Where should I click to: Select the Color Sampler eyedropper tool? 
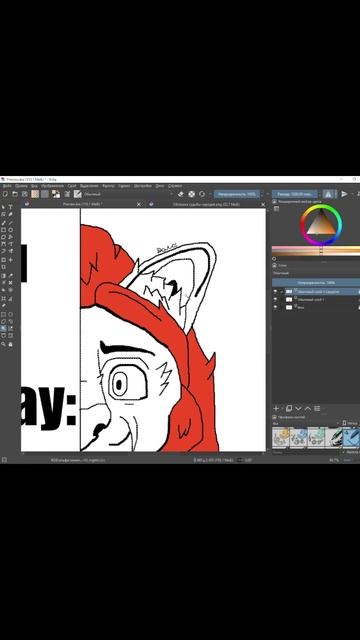(x=11, y=276)
